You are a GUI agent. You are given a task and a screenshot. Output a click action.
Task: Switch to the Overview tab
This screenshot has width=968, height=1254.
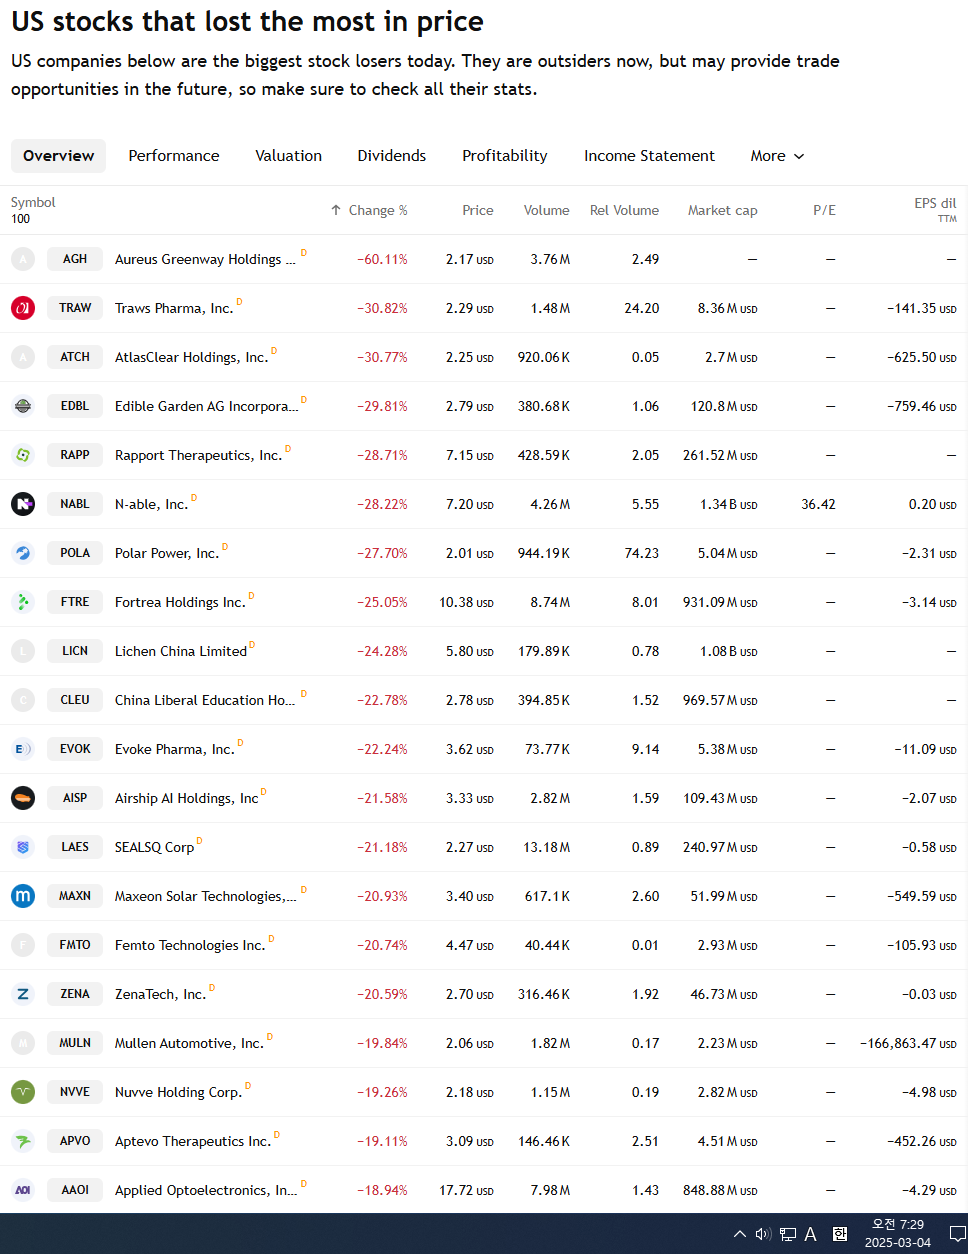point(59,156)
